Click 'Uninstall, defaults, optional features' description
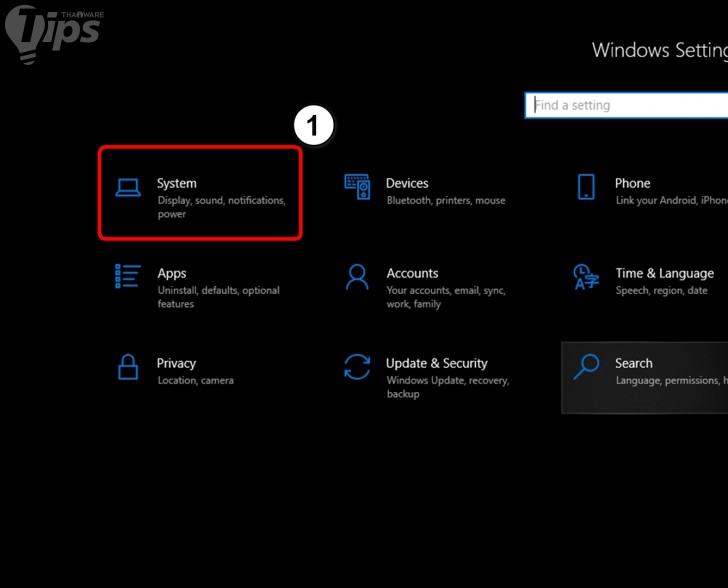Screen dimensions: 728x588 pos(219,297)
